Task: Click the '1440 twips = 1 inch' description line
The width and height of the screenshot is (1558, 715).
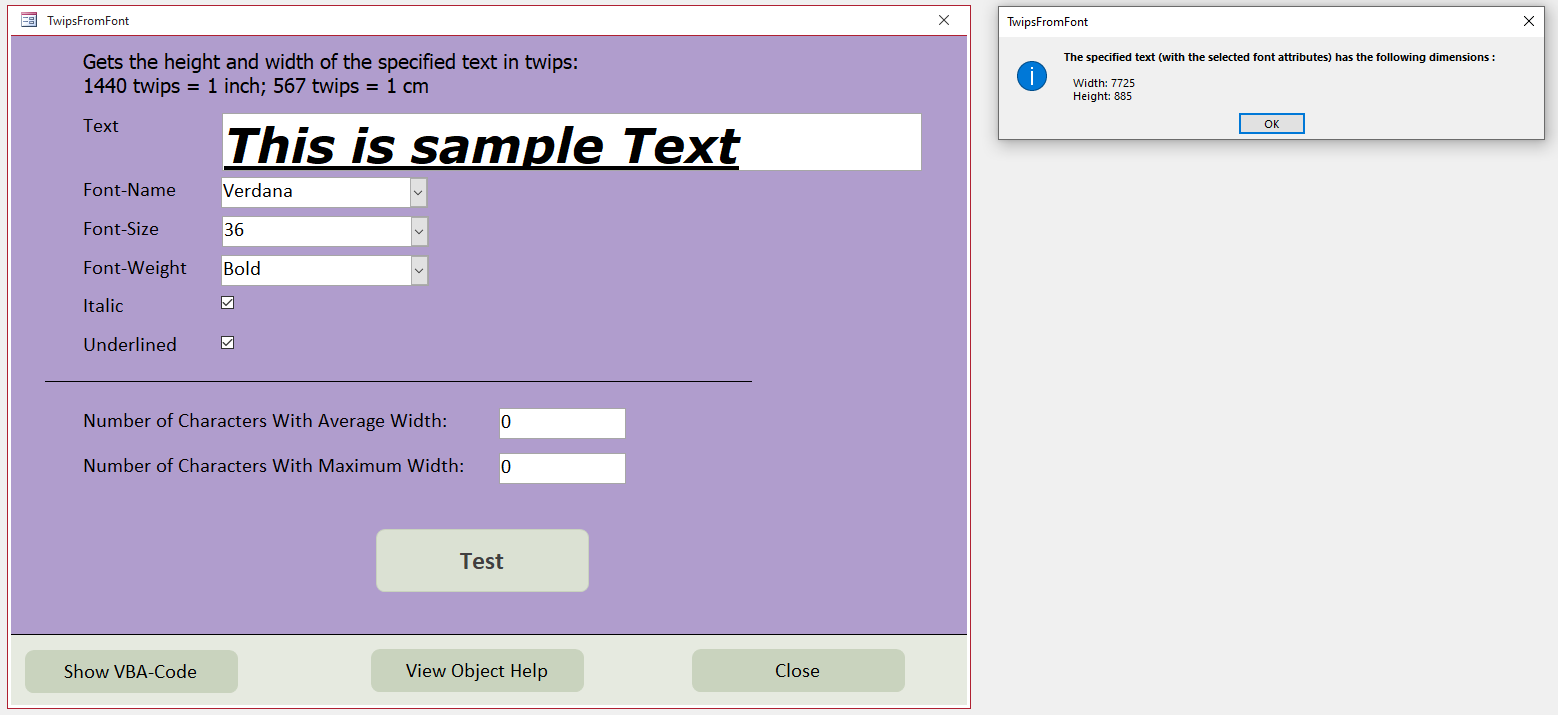Action: click(x=256, y=86)
